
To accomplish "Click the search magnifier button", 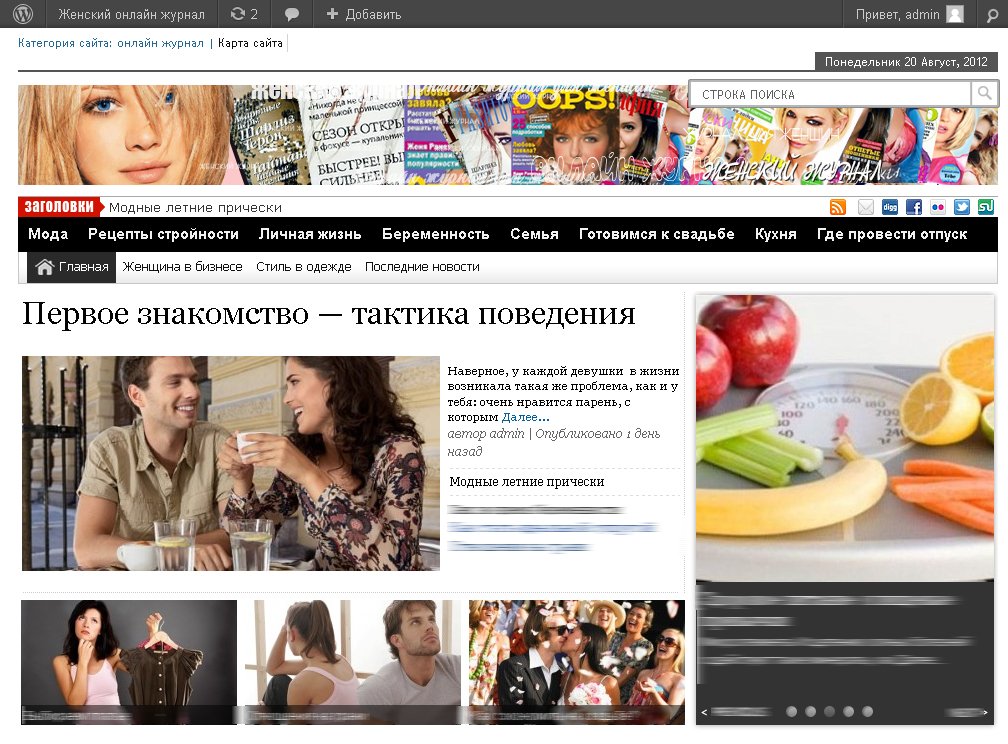I will pos(985,94).
